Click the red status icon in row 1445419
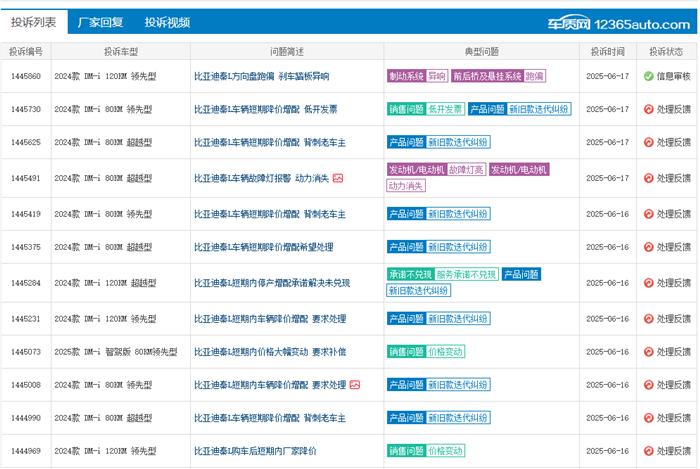 [x=649, y=214]
